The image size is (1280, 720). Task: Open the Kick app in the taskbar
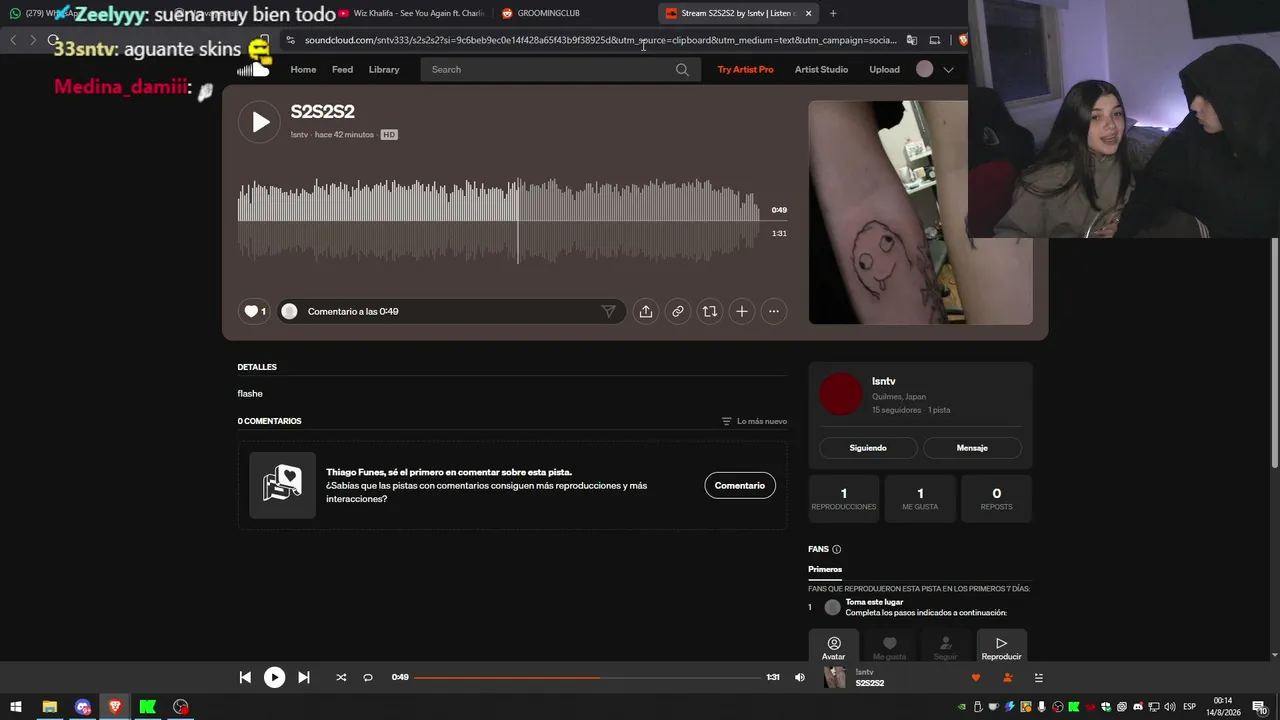point(148,707)
